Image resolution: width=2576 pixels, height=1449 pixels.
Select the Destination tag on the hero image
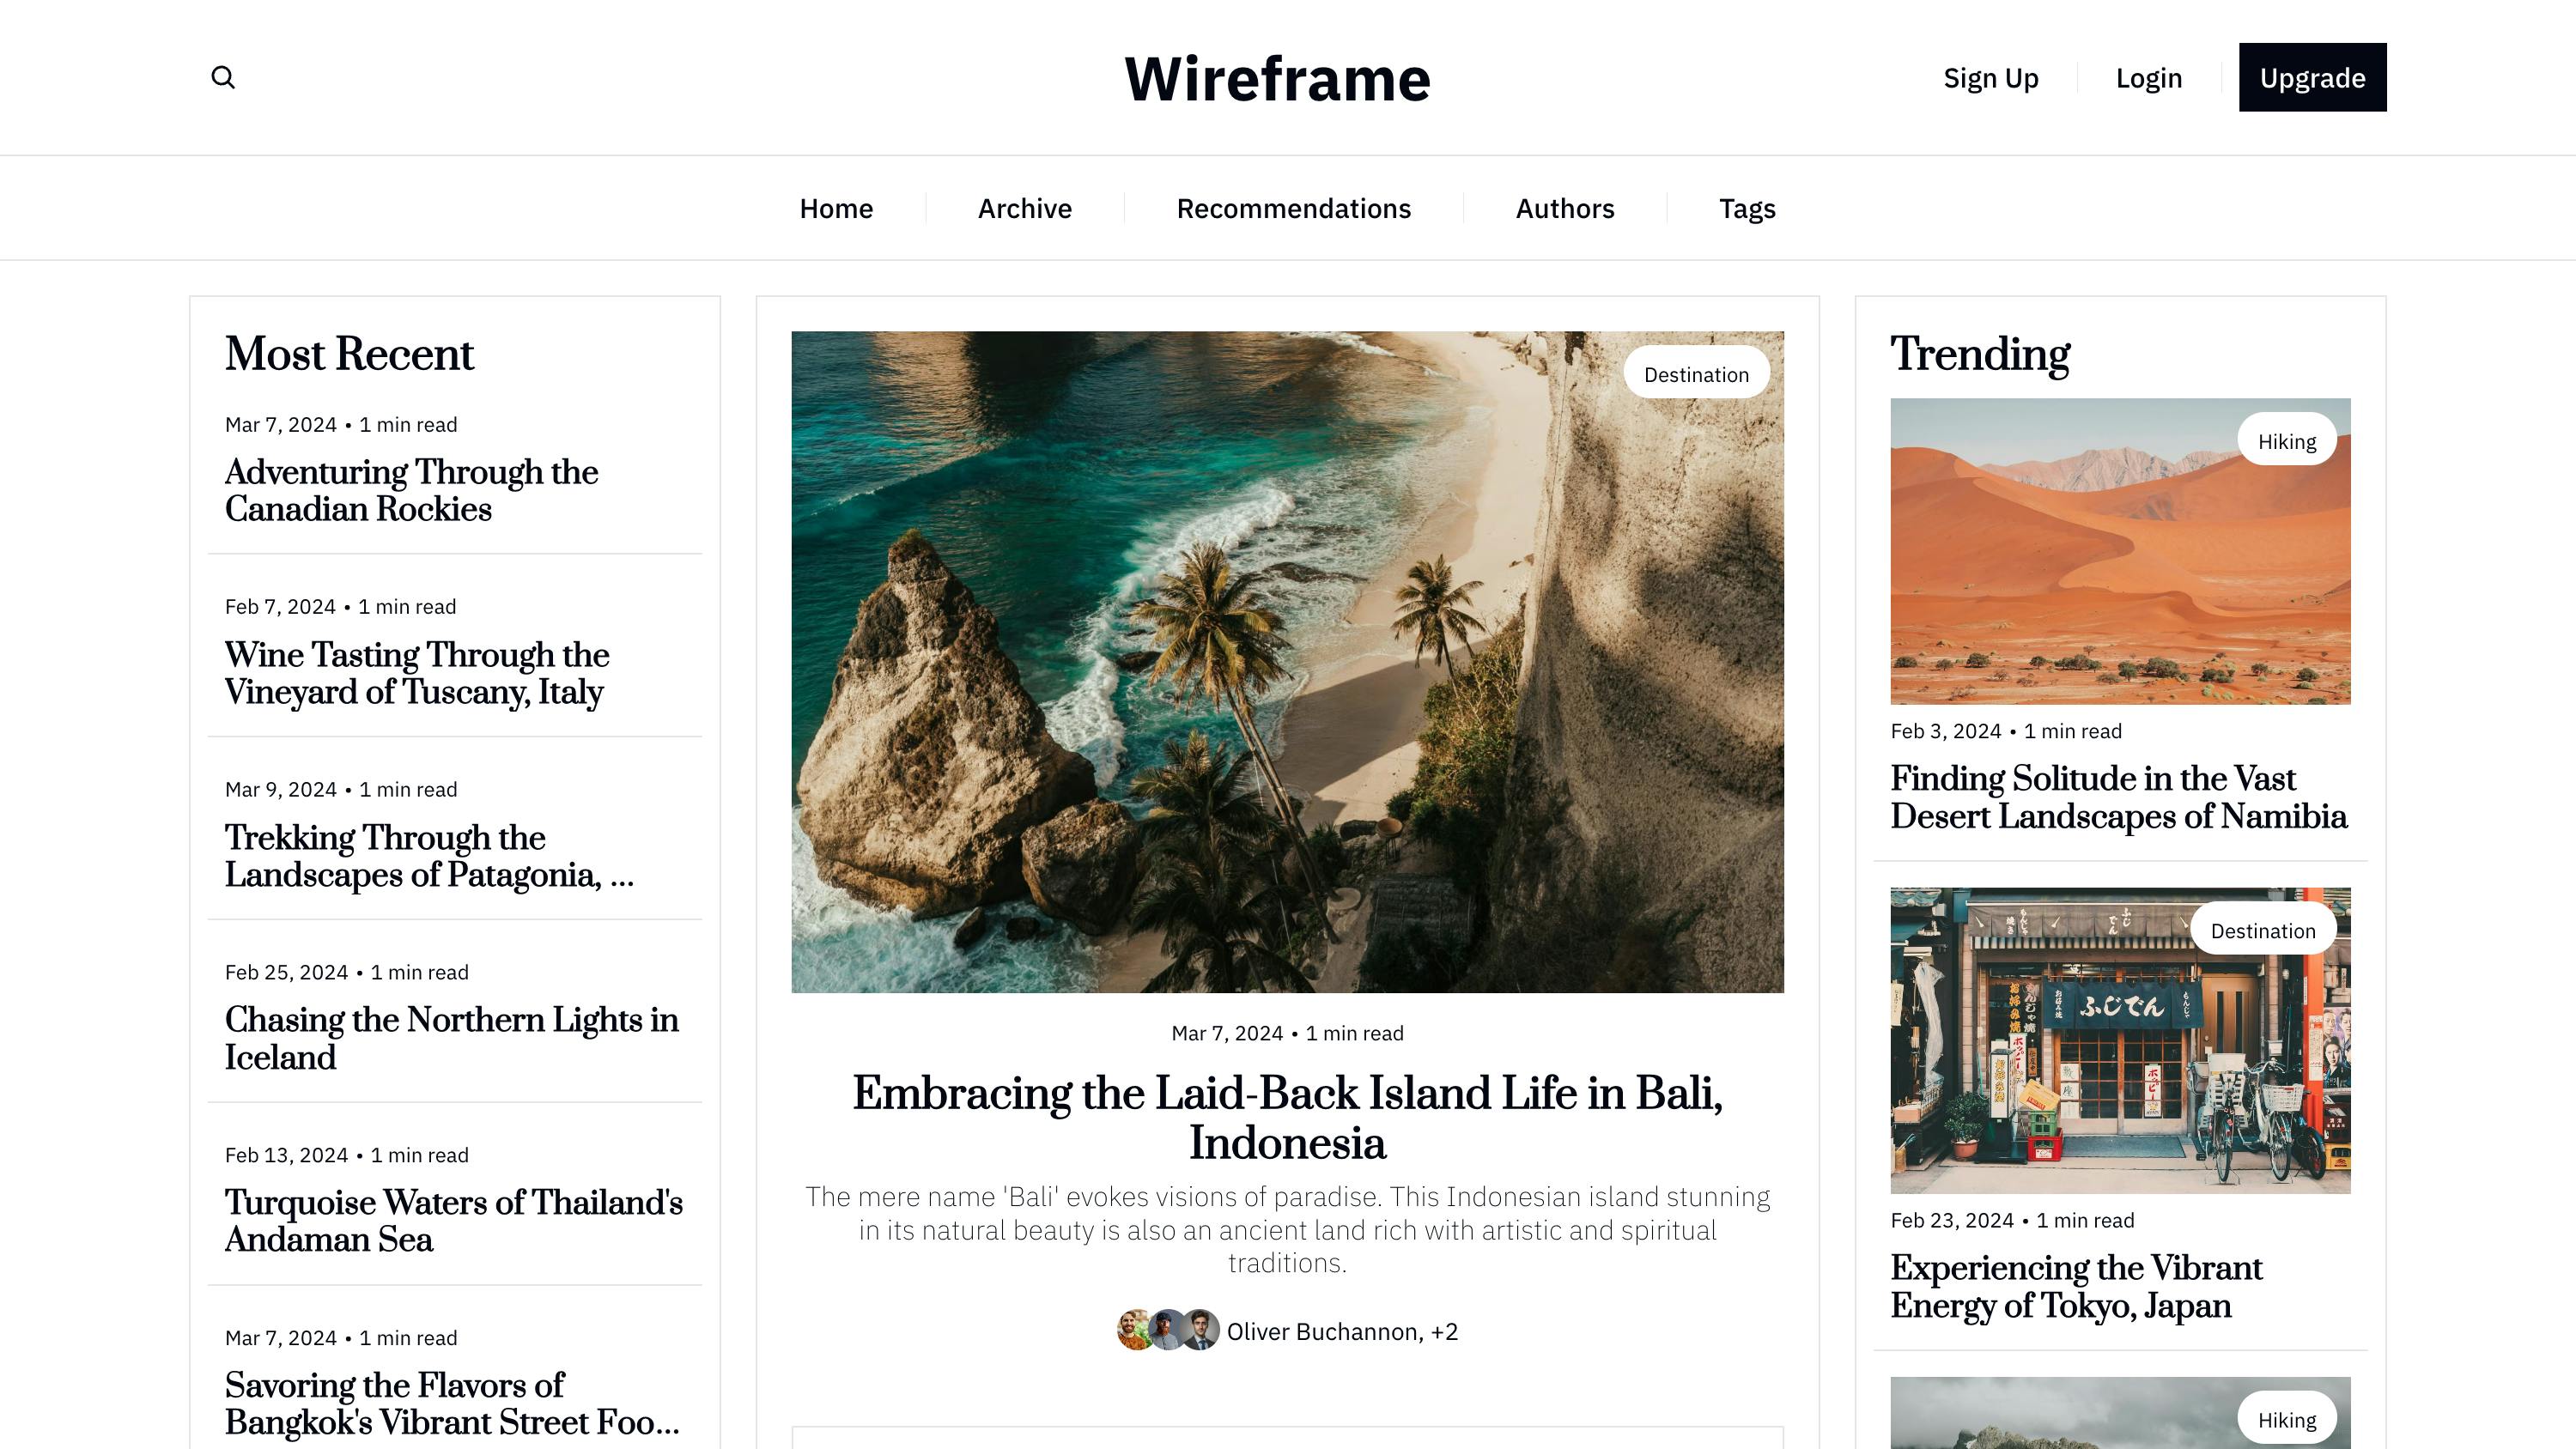[x=1696, y=373]
